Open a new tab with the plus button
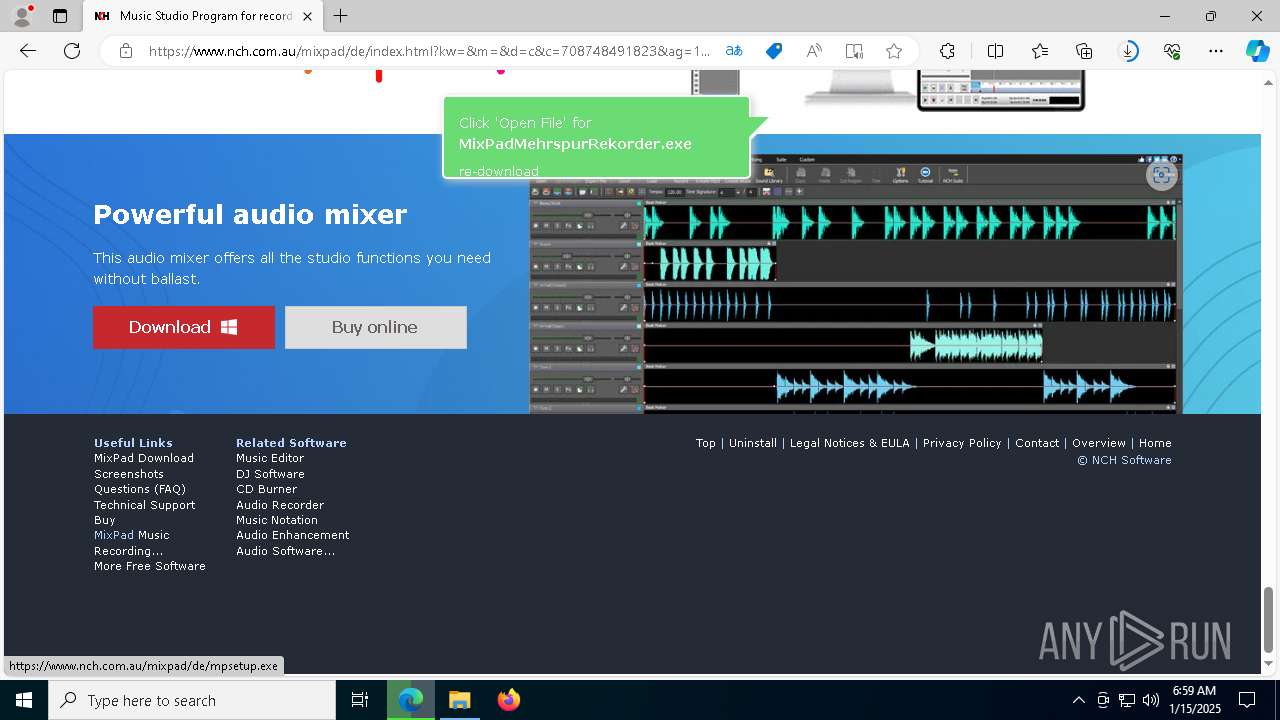Screen dimensions: 1280x720 341,16
